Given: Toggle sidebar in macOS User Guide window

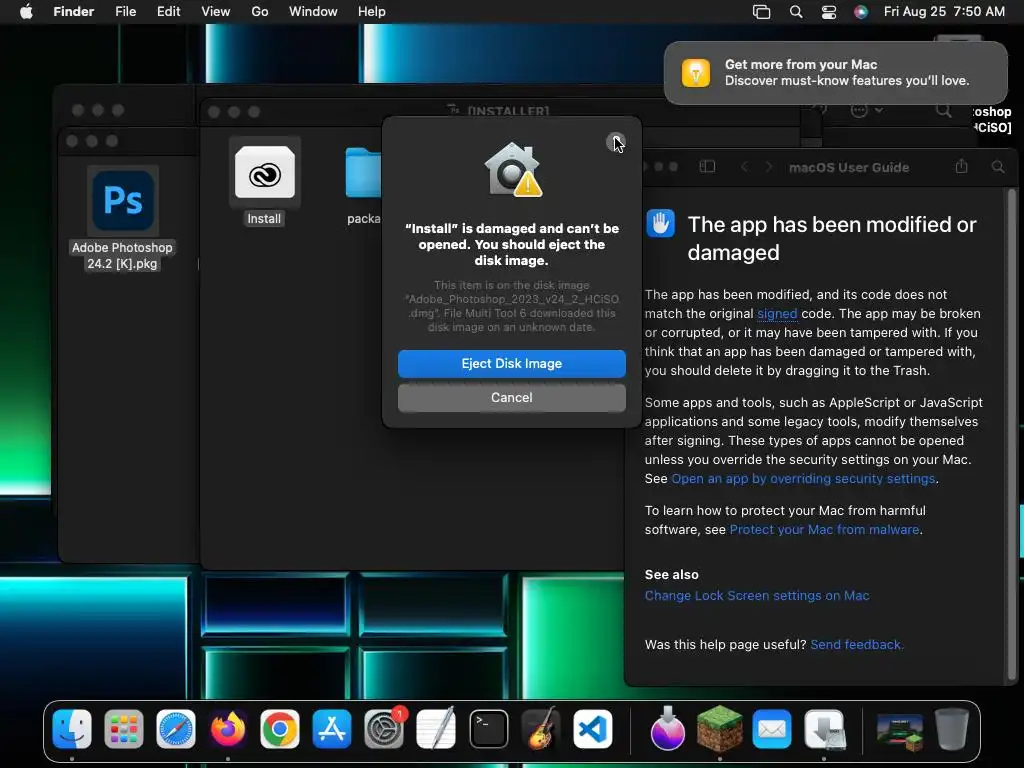Looking at the screenshot, I should point(707,167).
